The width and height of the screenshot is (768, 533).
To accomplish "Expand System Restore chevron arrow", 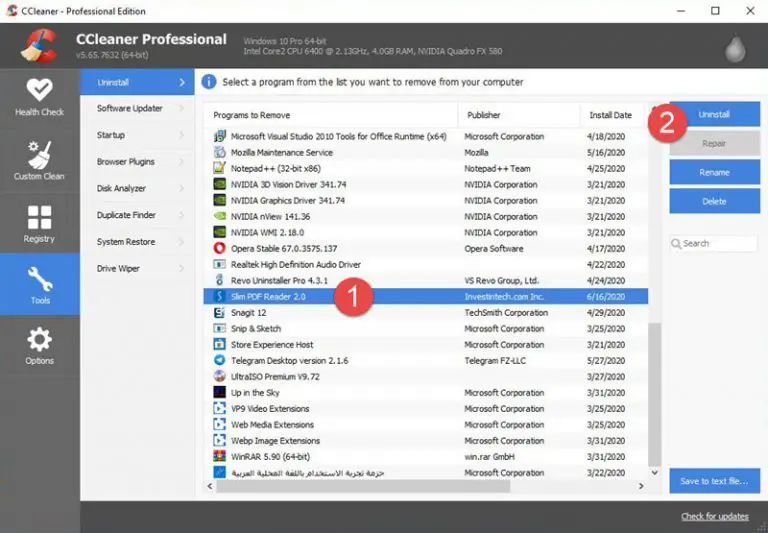I will coord(182,242).
